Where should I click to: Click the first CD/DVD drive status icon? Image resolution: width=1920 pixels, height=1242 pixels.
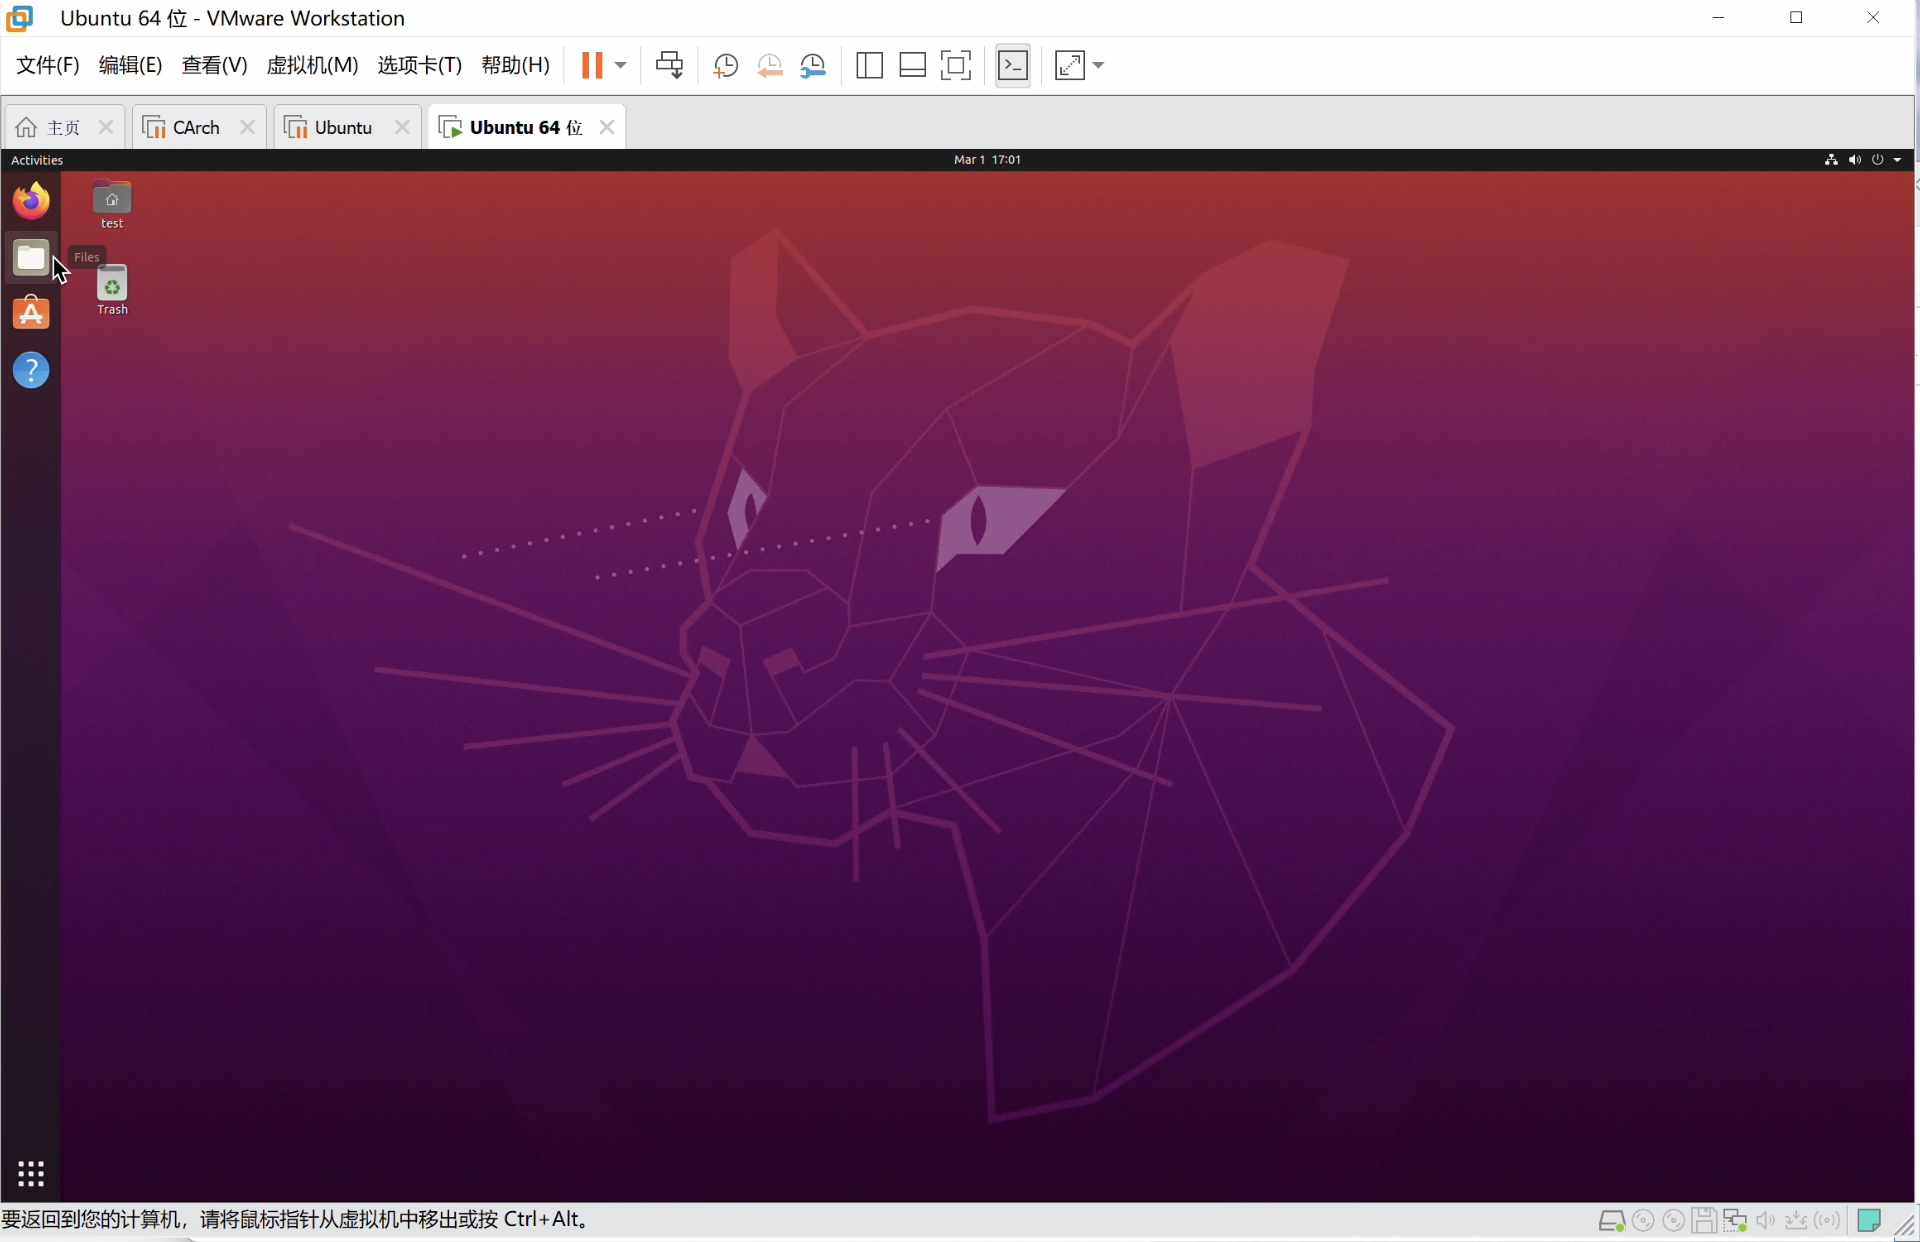point(1642,1221)
